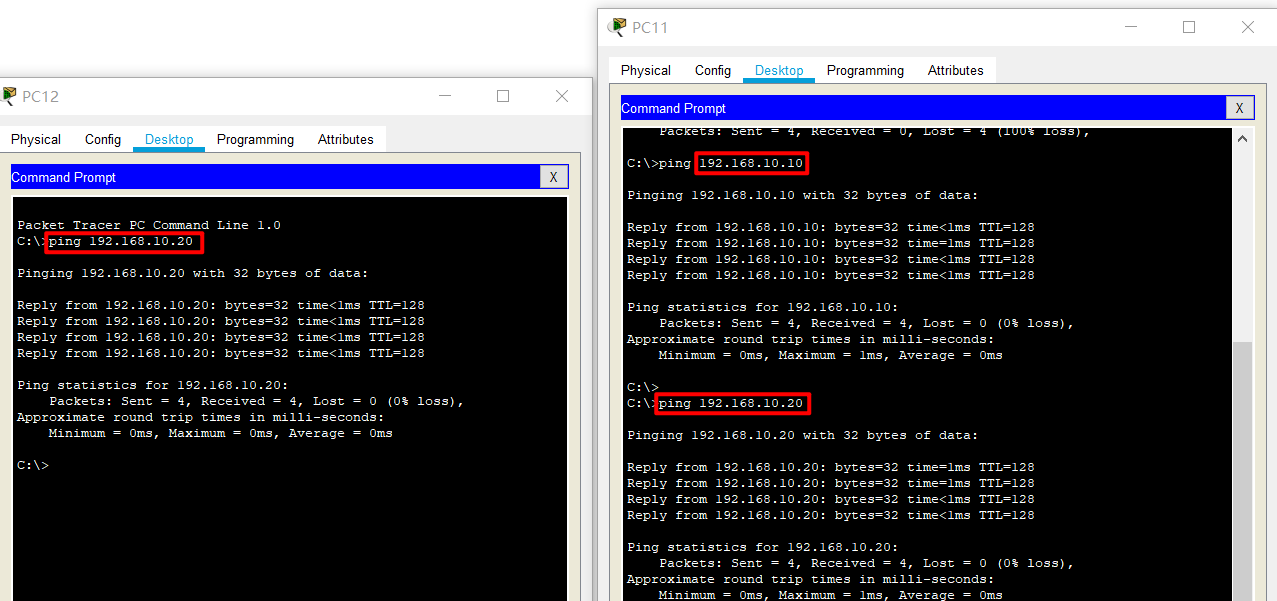
Task: Click 'Approximate round trip times' line in PC12
Action: coord(200,417)
